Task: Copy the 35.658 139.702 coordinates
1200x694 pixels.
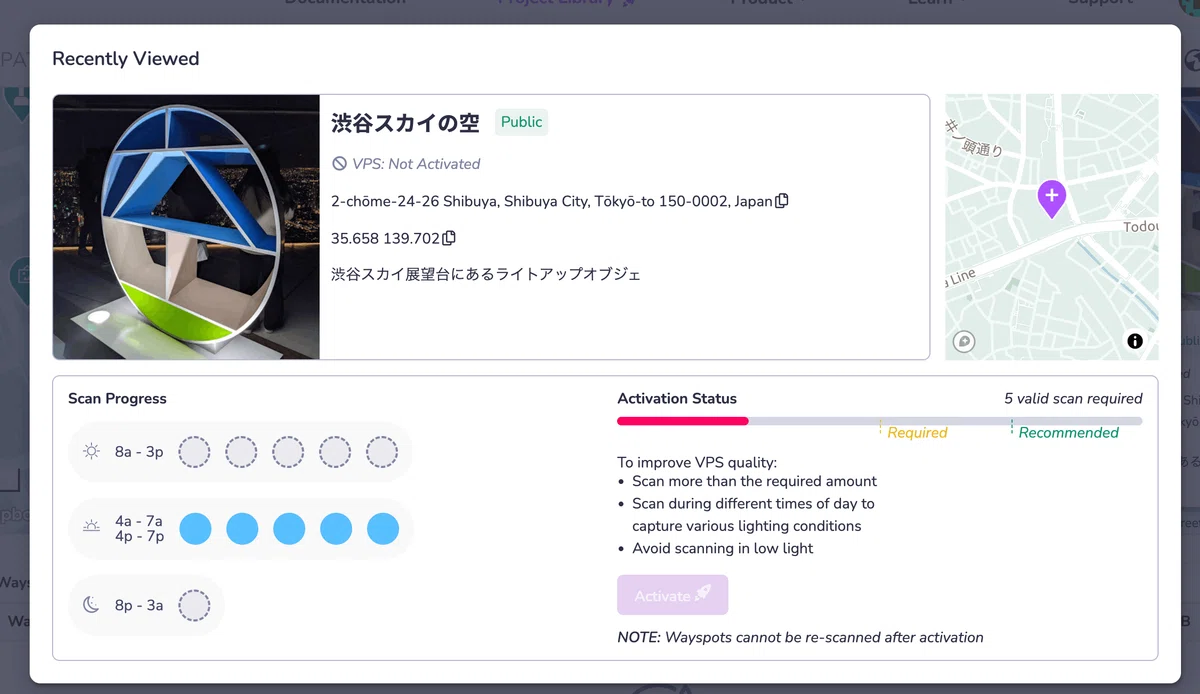Action: [449, 238]
